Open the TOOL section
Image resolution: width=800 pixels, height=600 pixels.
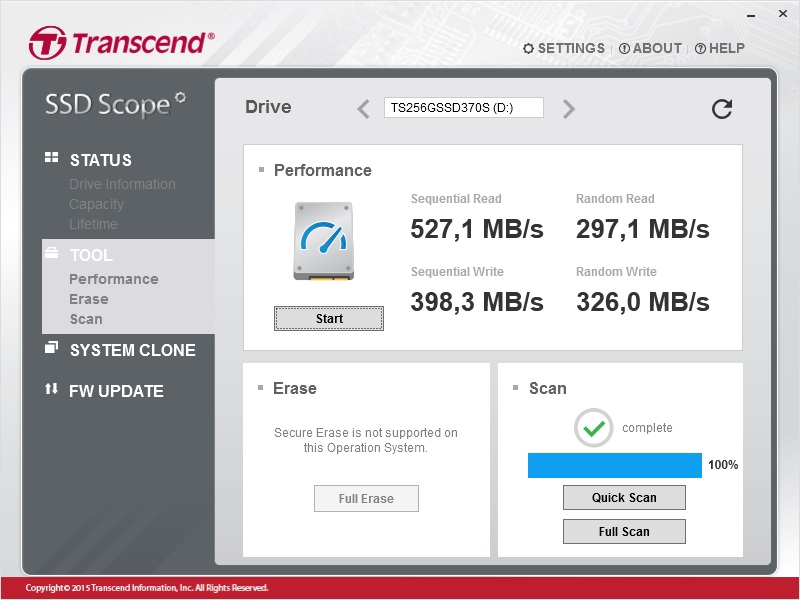(91, 255)
